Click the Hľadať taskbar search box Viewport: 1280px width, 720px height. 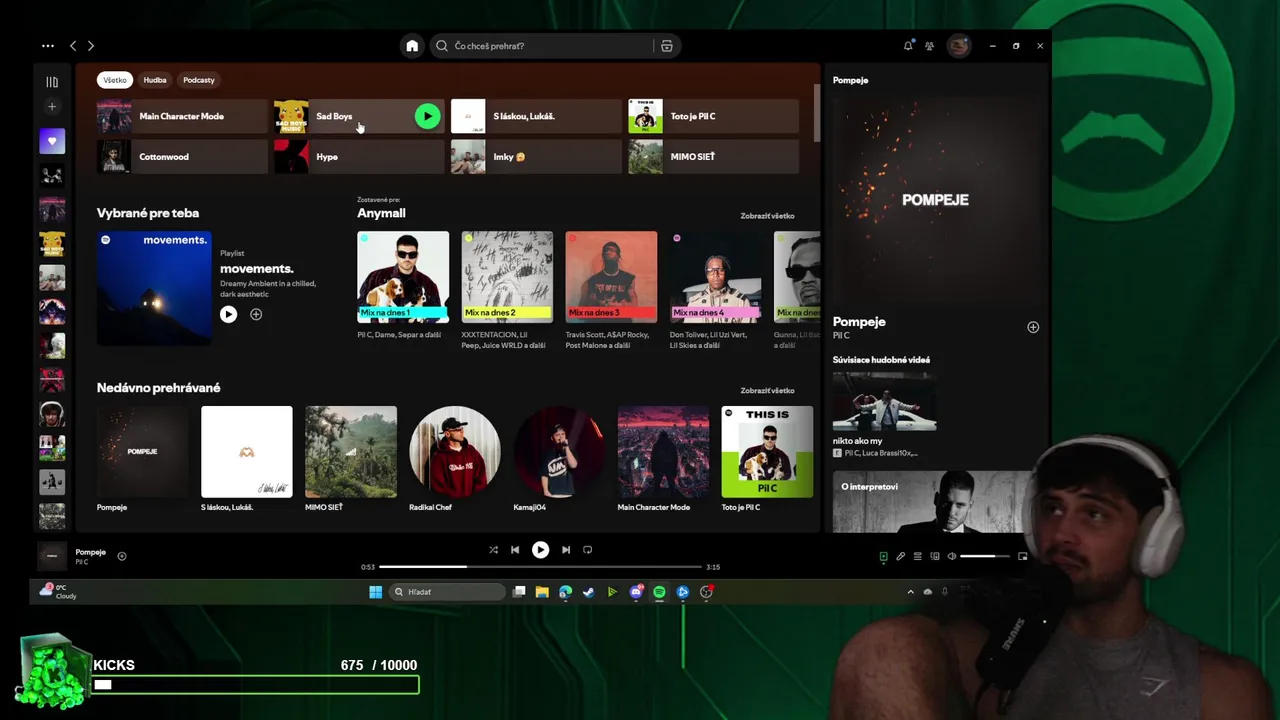445,592
